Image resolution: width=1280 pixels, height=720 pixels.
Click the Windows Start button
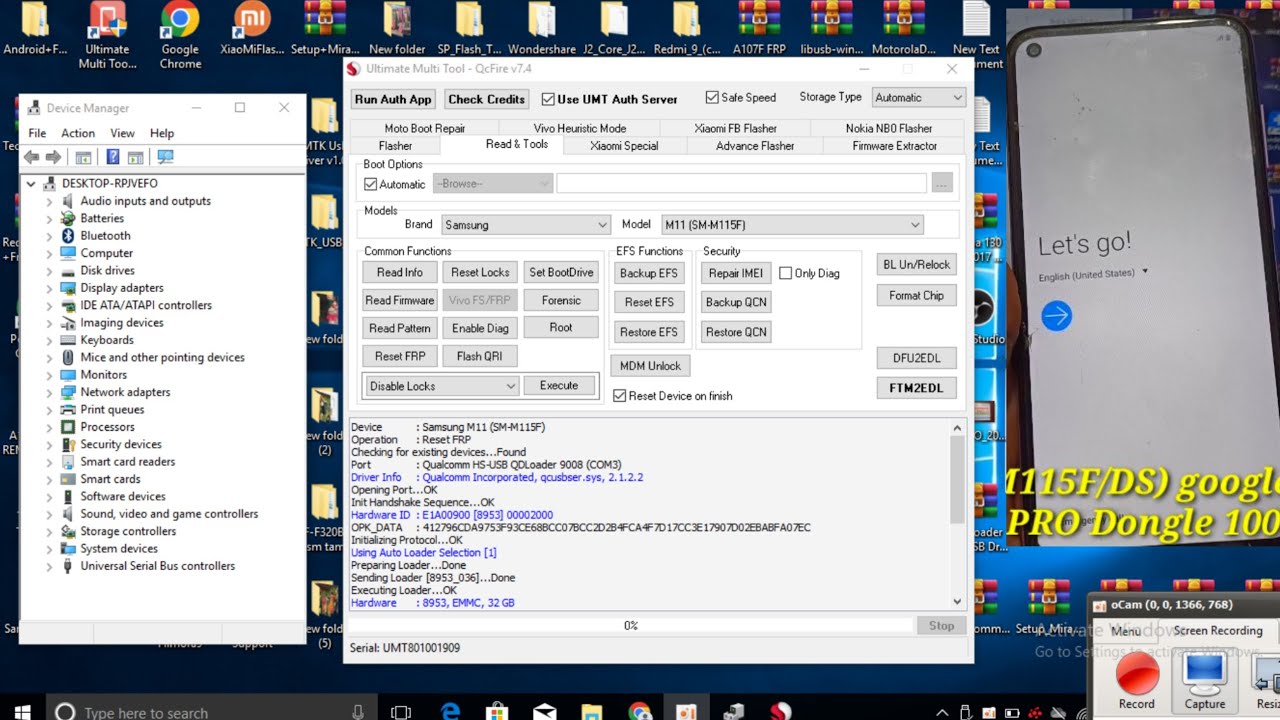click(22, 712)
